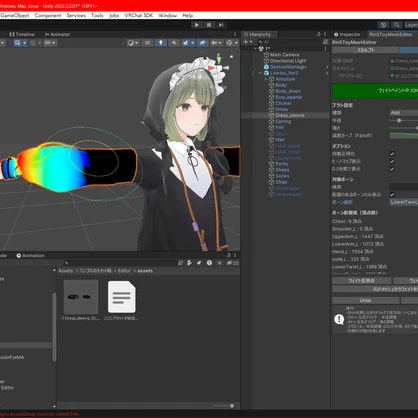Open the shading draw mode dropdown

pyautogui.click(x=133, y=43)
